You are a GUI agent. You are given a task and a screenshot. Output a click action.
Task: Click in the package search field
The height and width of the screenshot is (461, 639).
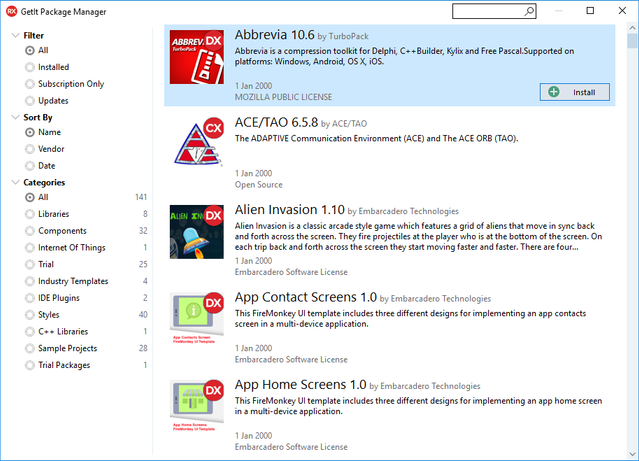[x=494, y=11]
